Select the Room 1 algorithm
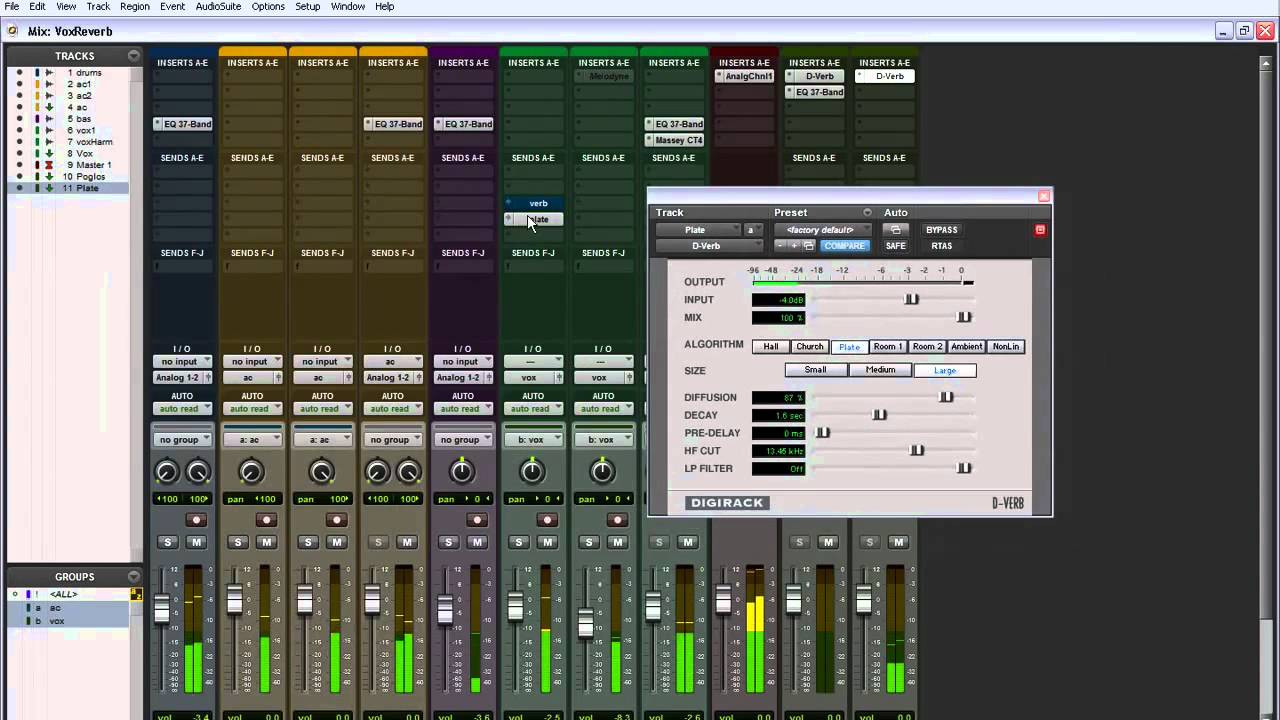 pyautogui.click(x=888, y=347)
